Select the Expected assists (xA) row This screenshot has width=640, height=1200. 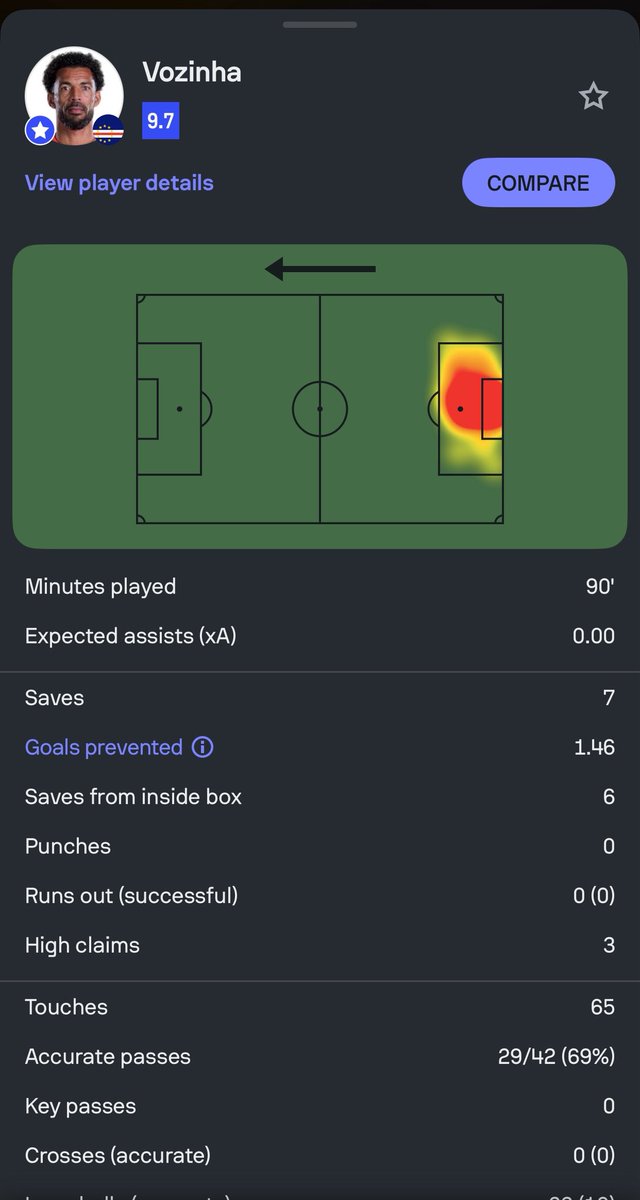tap(320, 636)
